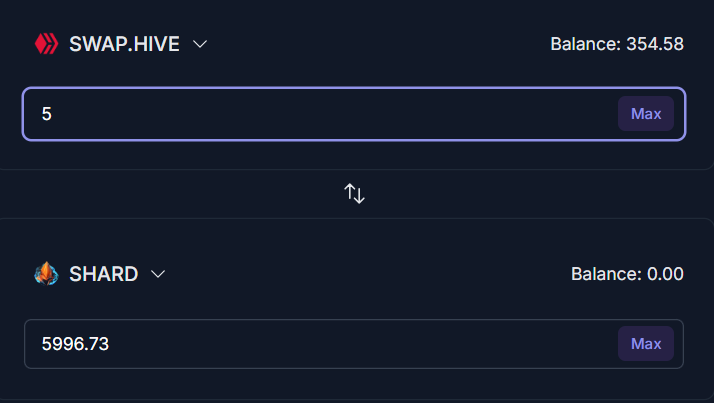The image size is (714, 403).
Task: Click the red SWAP.HIVE token logo
Action: click(46, 44)
